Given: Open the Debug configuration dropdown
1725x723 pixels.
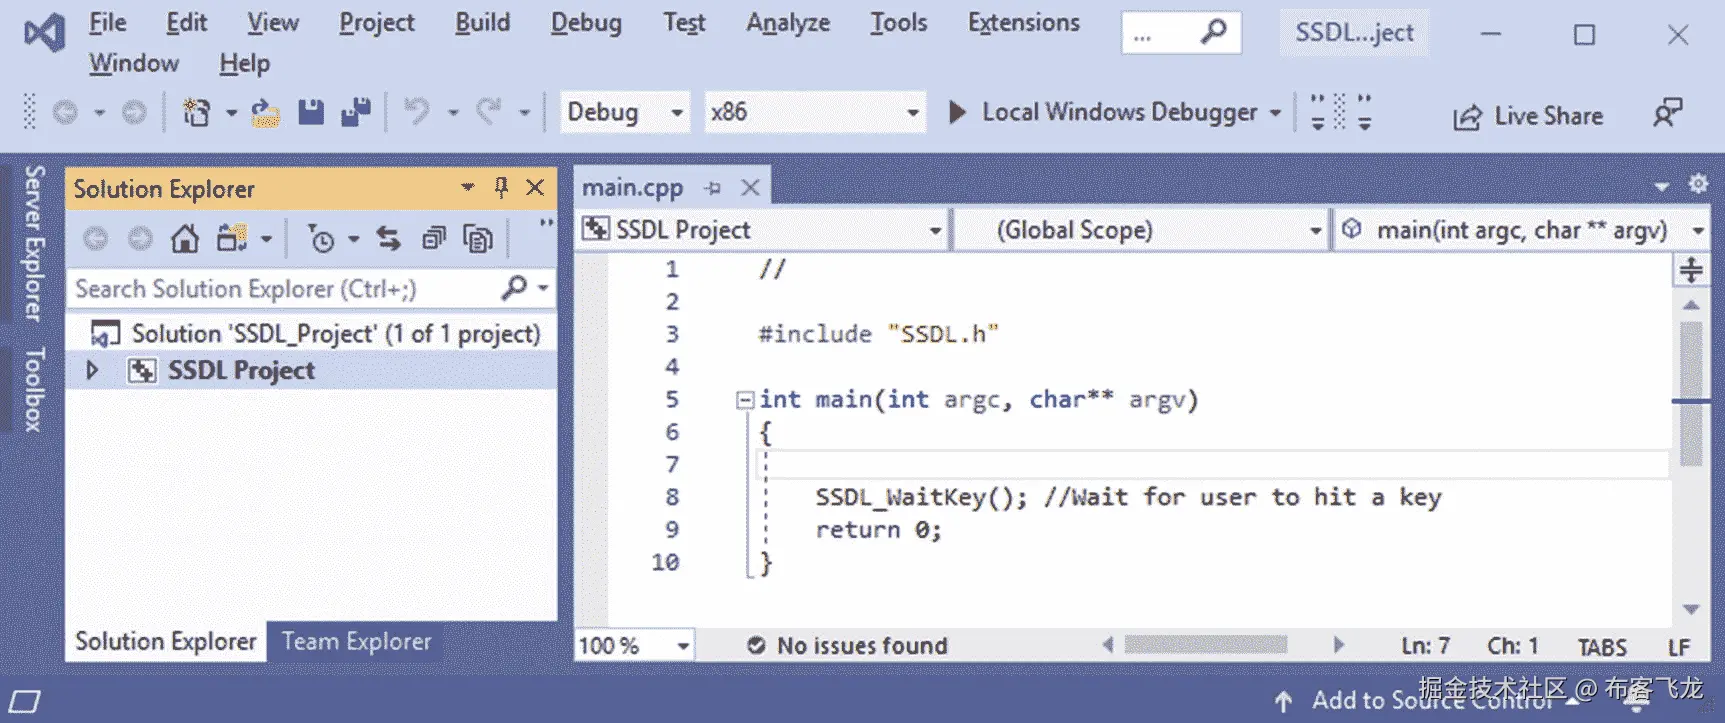Looking at the screenshot, I should coord(626,112).
